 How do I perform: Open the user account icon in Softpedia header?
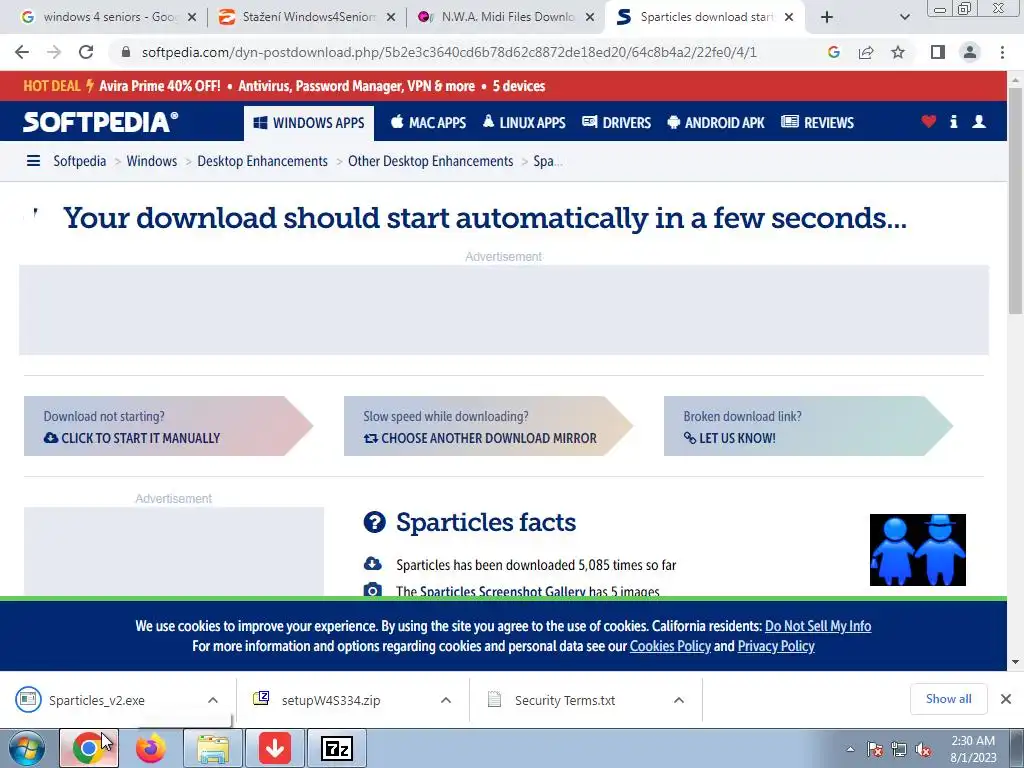click(x=979, y=121)
